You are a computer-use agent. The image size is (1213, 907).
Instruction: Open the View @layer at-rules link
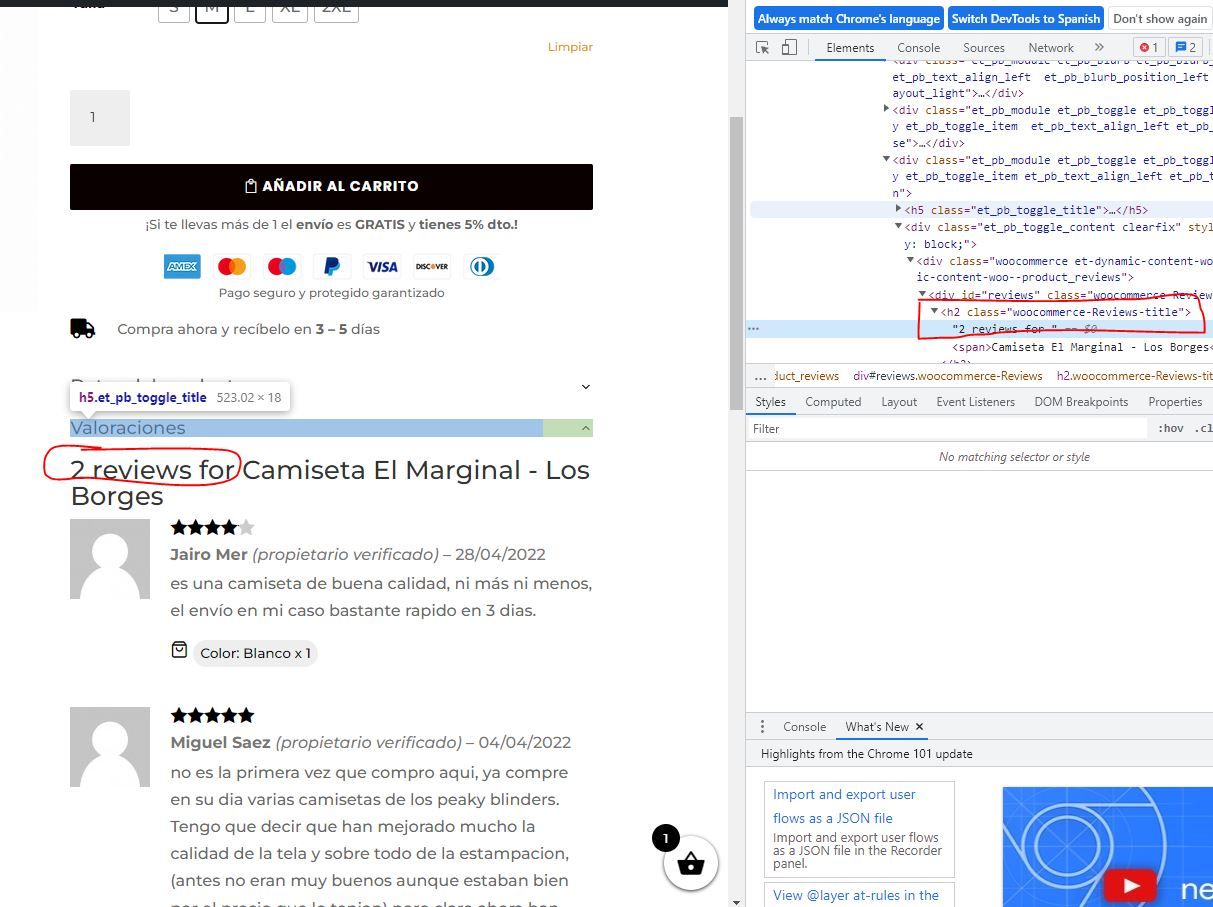[x=856, y=895]
